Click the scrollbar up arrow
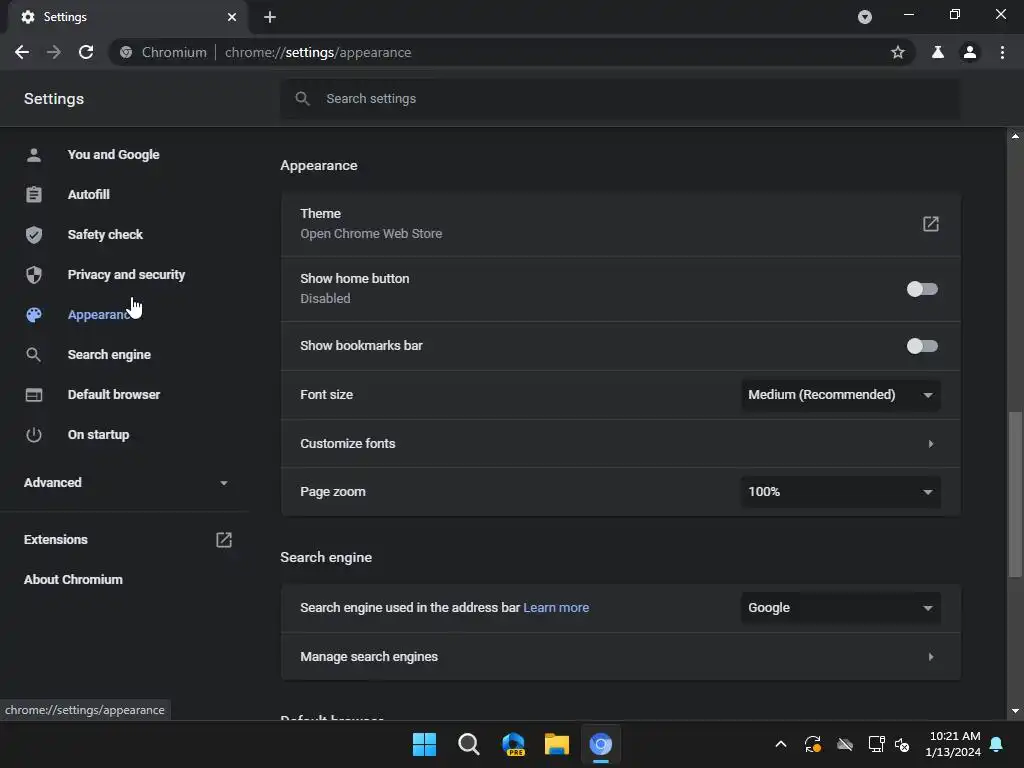Viewport: 1024px width, 768px height. [x=1015, y=136]
